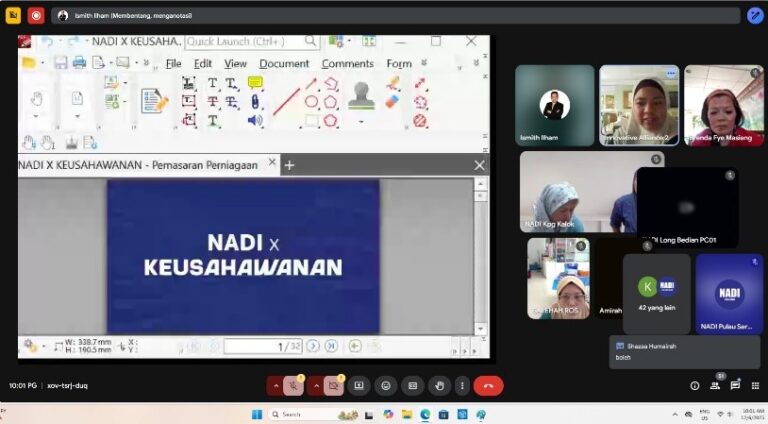This screenshot has height=424, width=768.
Task: Select the Strikeout text tool
Action: (213, 102)
